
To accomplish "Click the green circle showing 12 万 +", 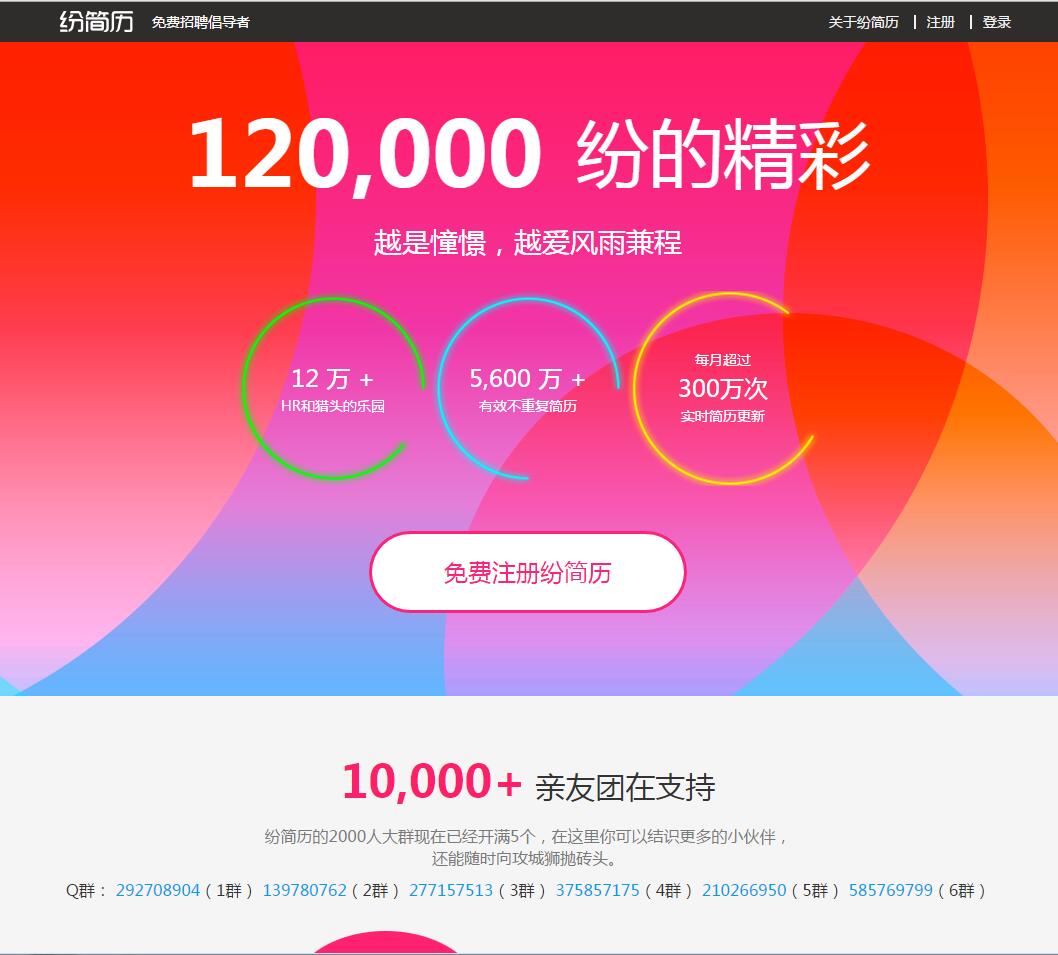I will tap(333, 388).
